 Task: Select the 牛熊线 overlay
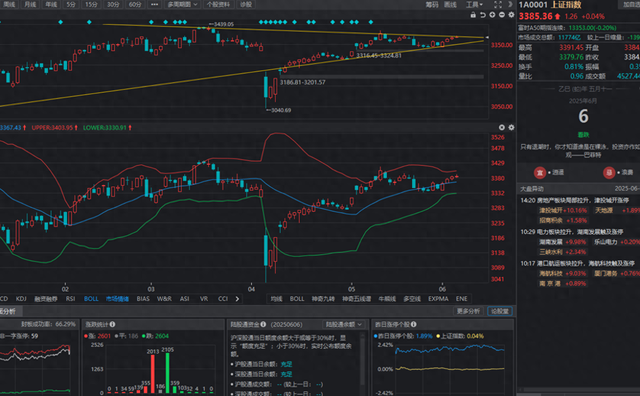pyautogui.click(x=387, y=299)
